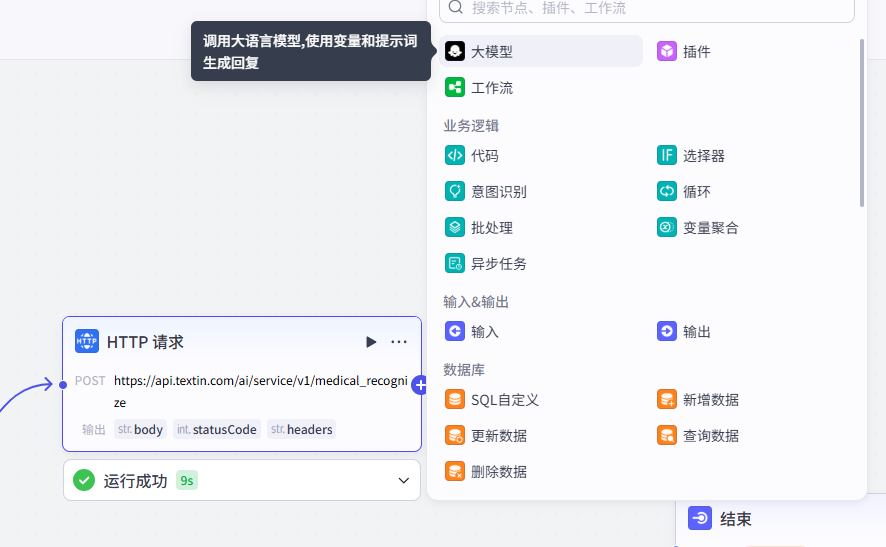The height and width of the screenshot is (547, 886).
Task: Add the 新增数据 insert data node
Action: (697, 400)
